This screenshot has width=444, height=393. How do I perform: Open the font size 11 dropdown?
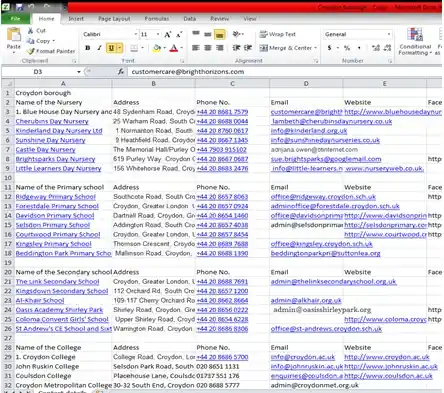pos(158,34)
